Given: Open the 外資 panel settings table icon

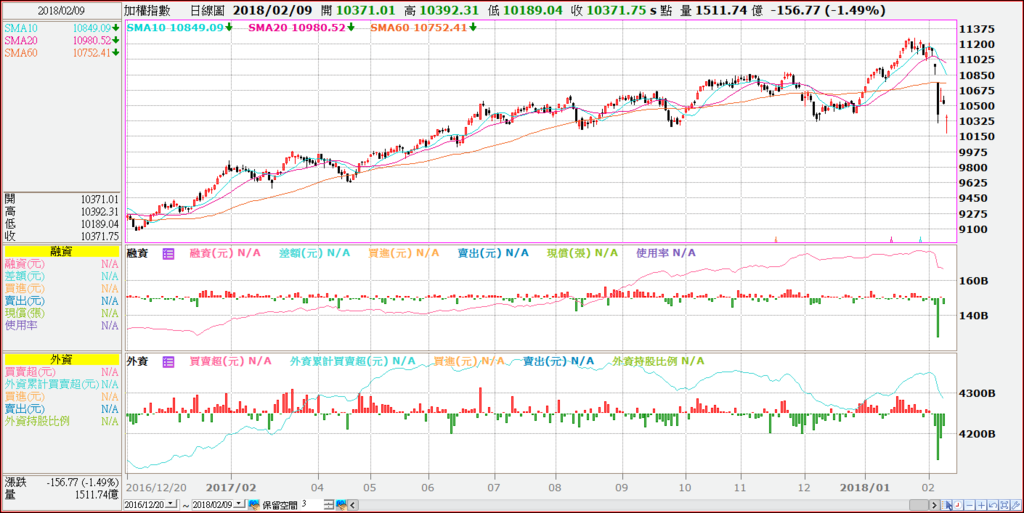Looking at the screenshot, I should (x=168, y=362).
